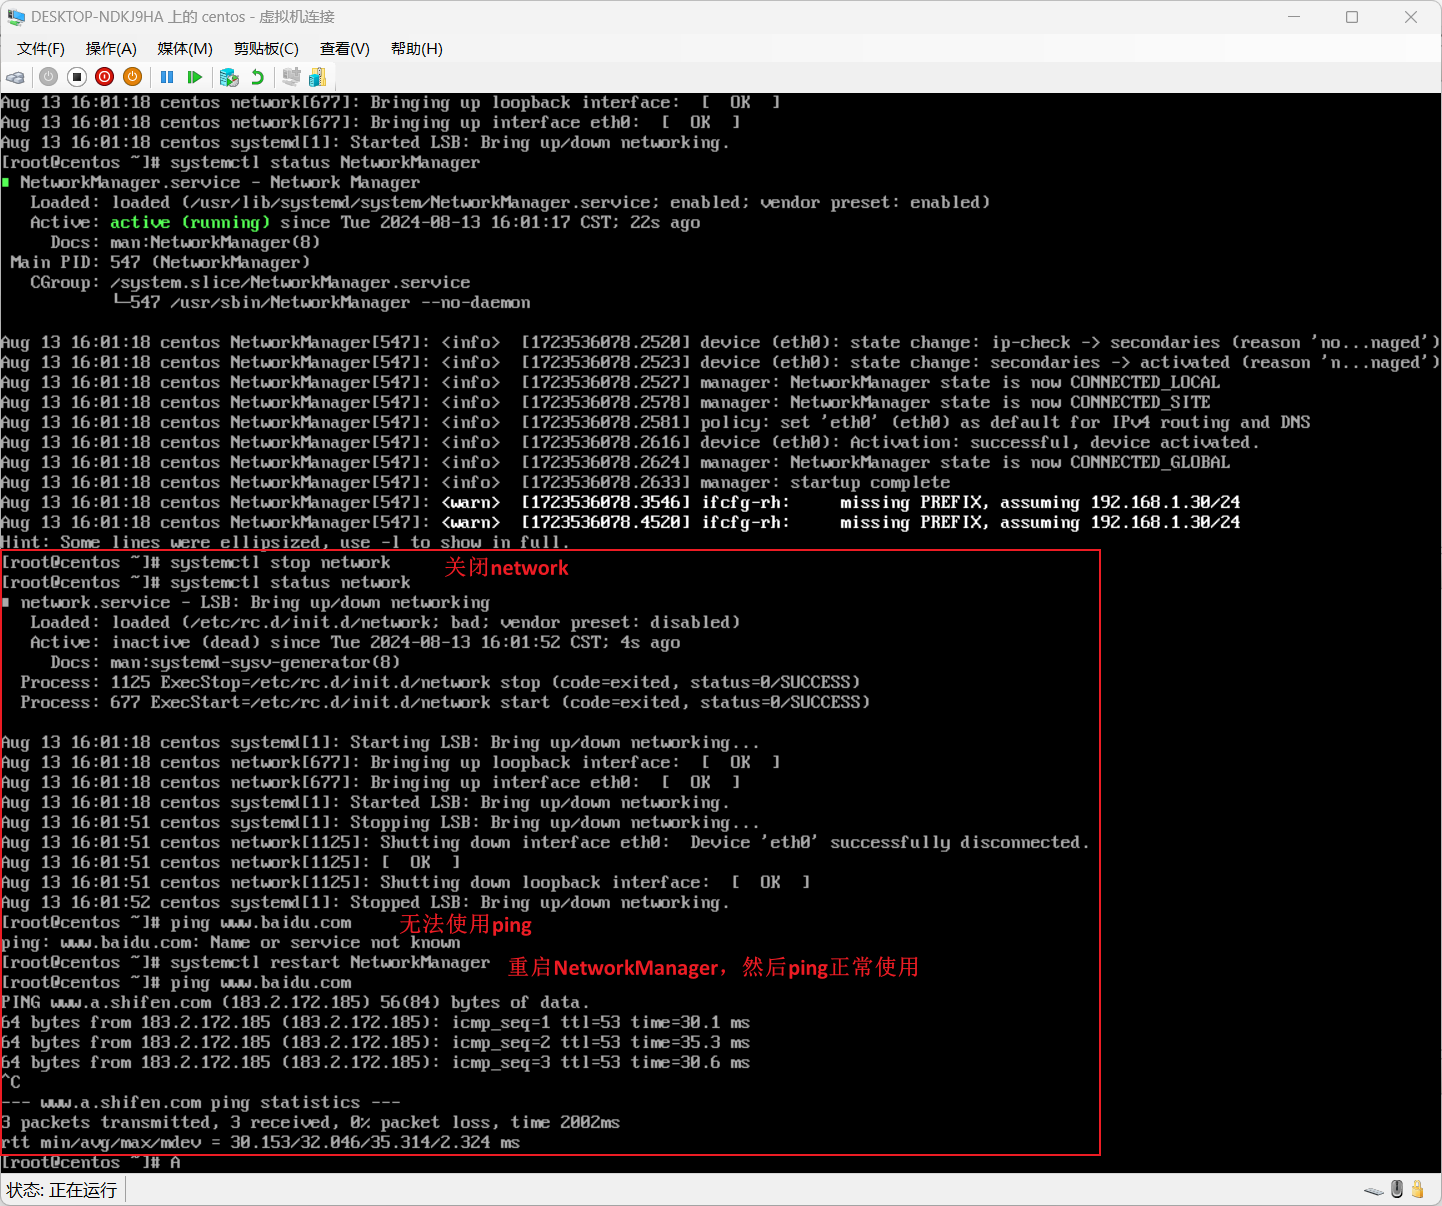Close the virtual machine connection window
Screen dimensions: 1442x1206
tap(1411, 17)
